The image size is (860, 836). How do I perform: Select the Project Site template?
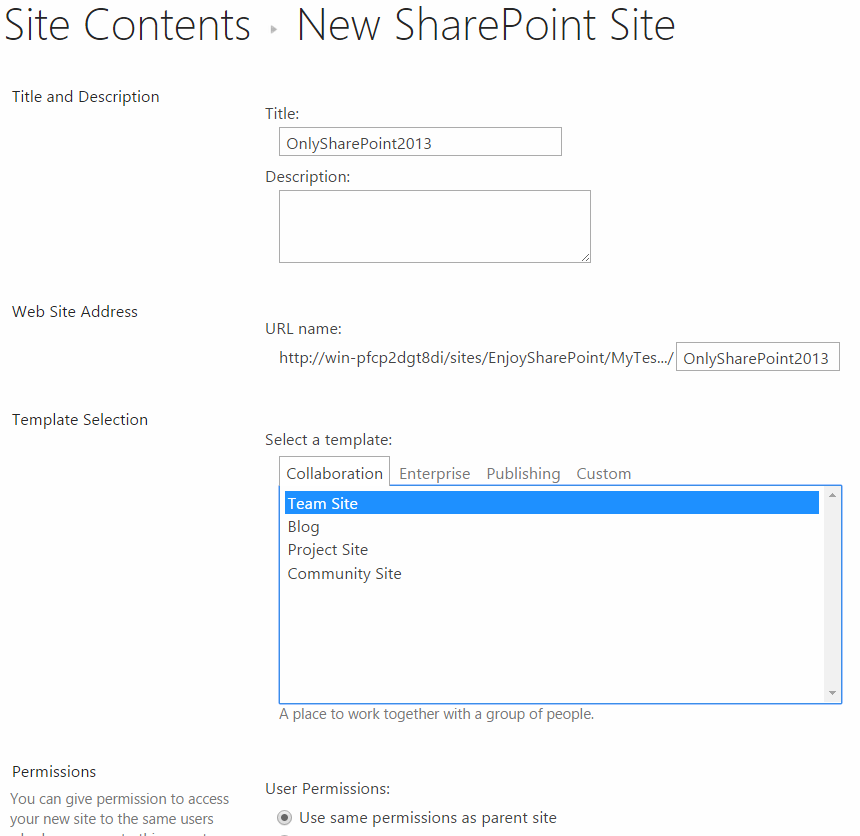[x=552, y=550]
